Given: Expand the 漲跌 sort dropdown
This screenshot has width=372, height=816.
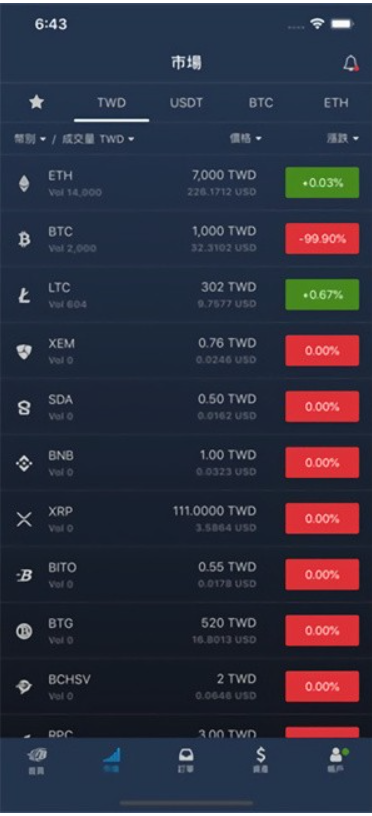Looking at the screenshot, I should 342,138.
